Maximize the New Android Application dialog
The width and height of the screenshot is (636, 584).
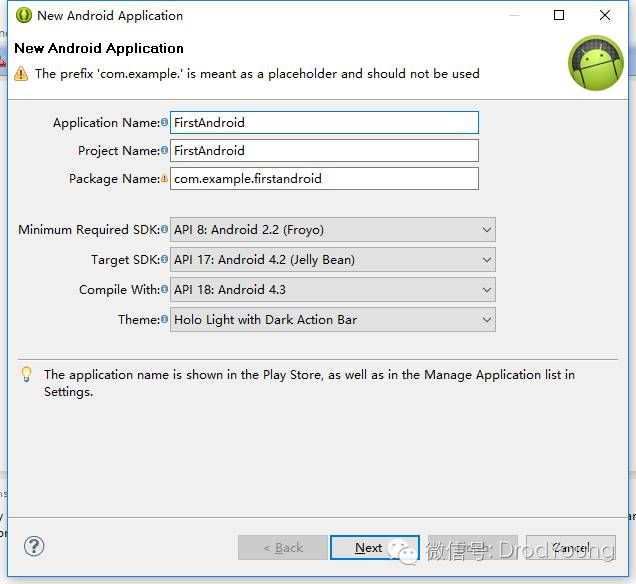point(559,15)
